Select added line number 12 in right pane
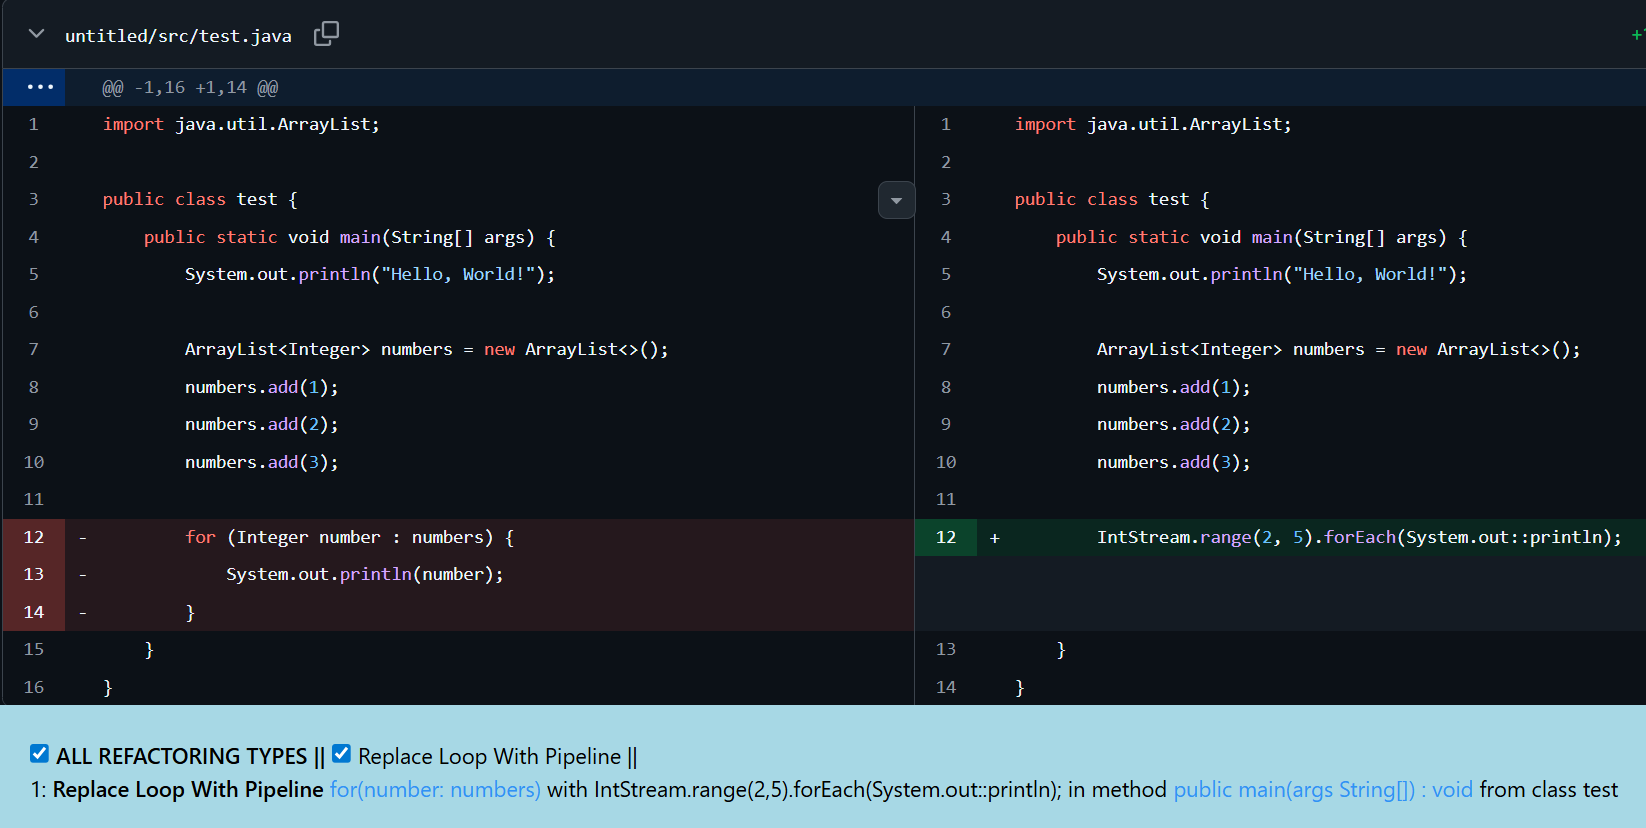The width and height of the screenshot is (1646, 828). 945,538
